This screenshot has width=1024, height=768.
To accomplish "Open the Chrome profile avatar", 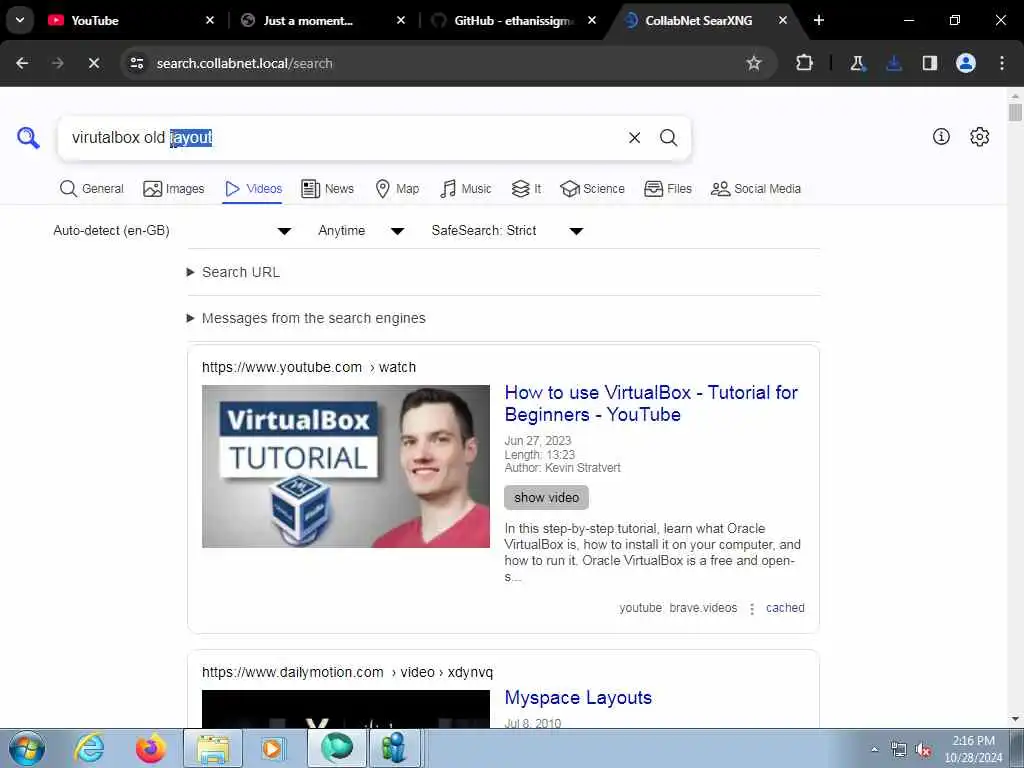I will 966,63.
